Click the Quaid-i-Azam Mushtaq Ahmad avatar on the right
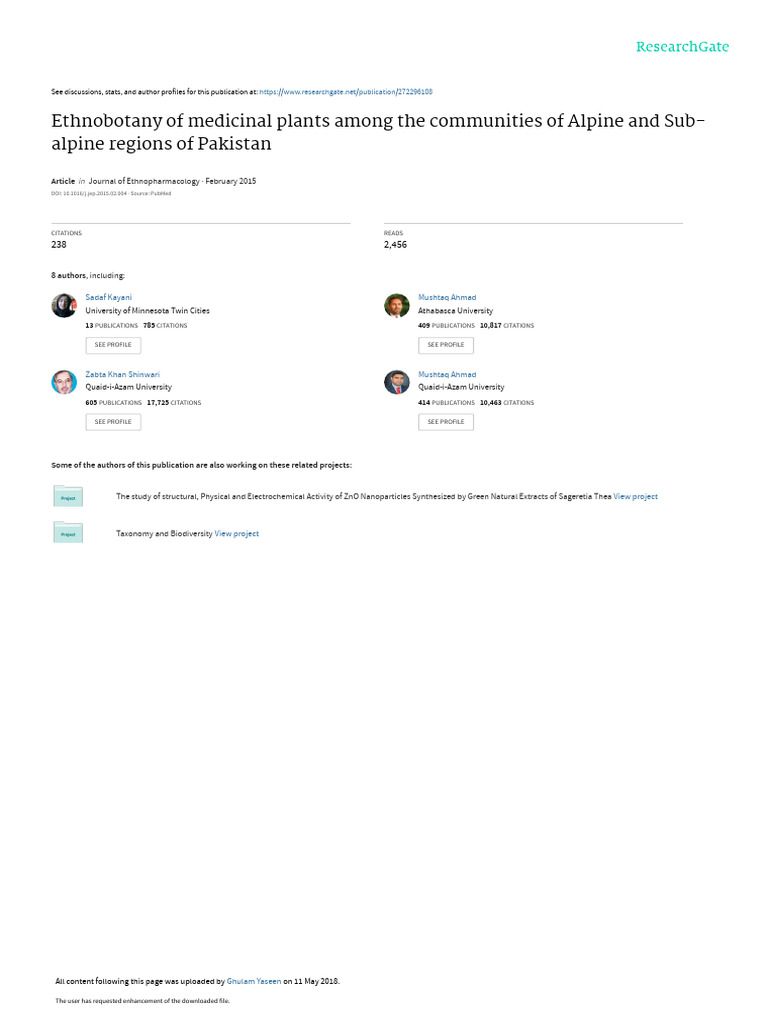Screen dimensions: 768x1024 [397, 382]
